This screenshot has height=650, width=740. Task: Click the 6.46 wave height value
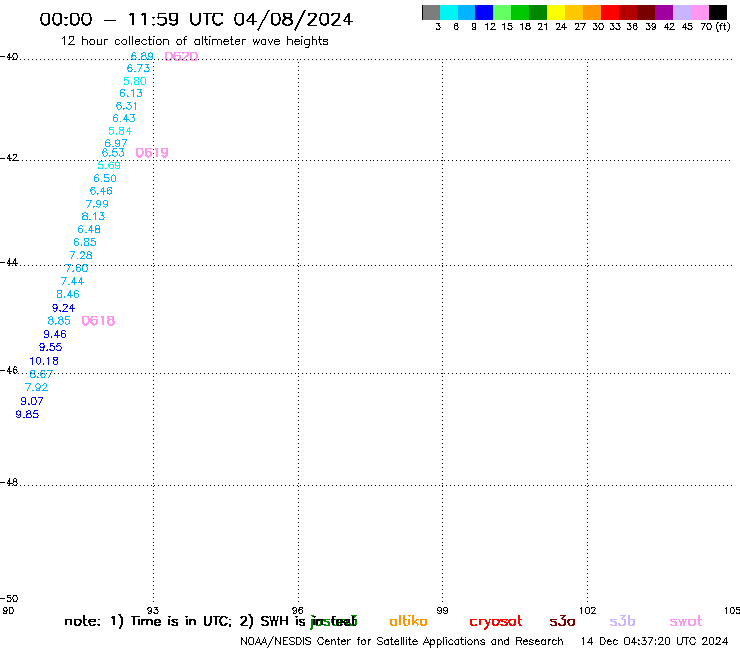101,191
